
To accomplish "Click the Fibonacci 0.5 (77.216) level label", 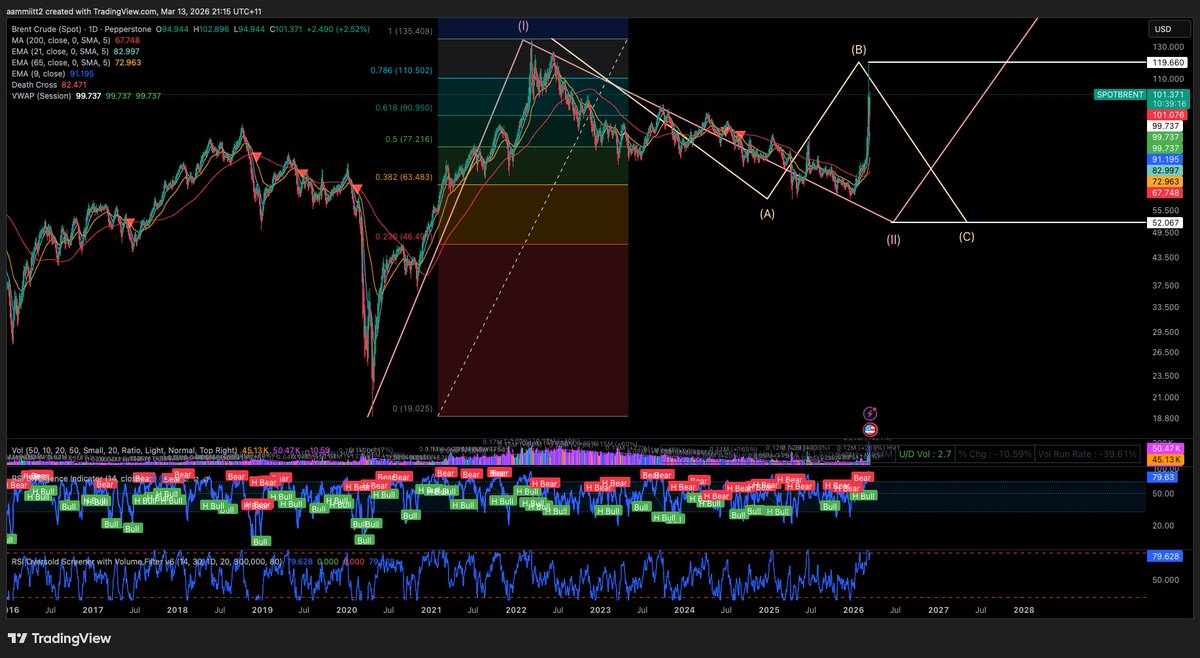I will (408, 139).
